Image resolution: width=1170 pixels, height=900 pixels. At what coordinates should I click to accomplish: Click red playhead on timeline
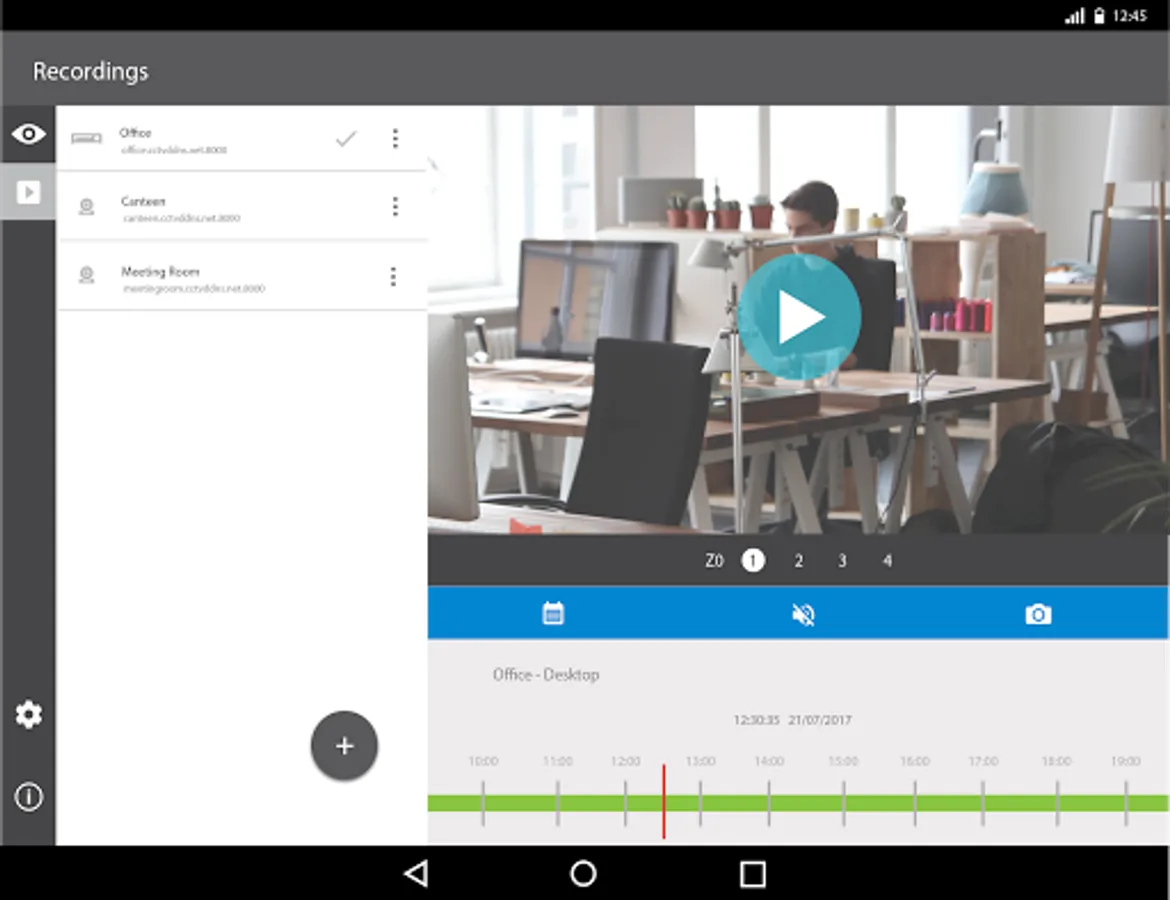(x=663, y=801)
